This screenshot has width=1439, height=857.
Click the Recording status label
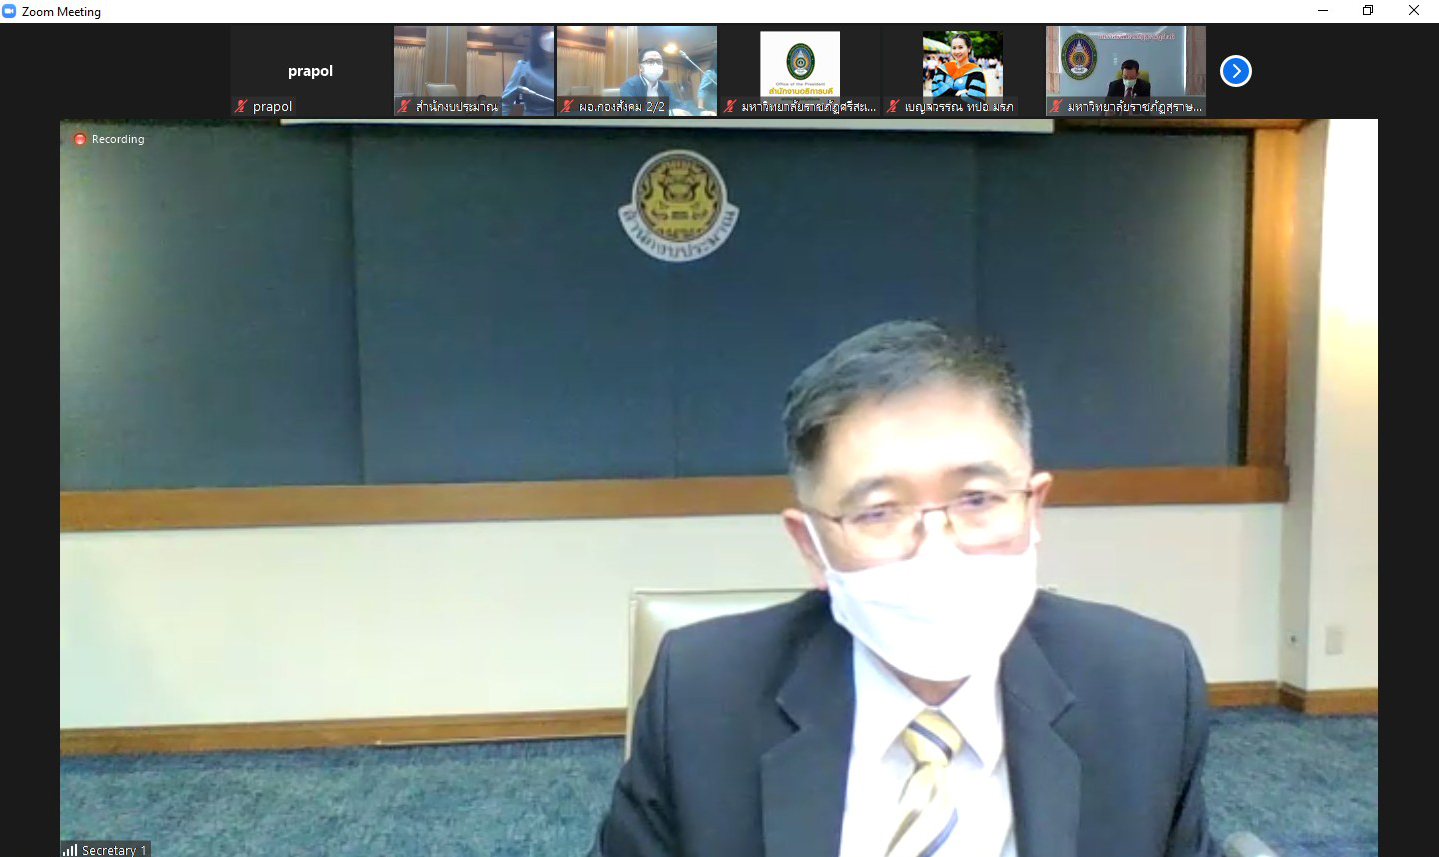click(118, 139)
